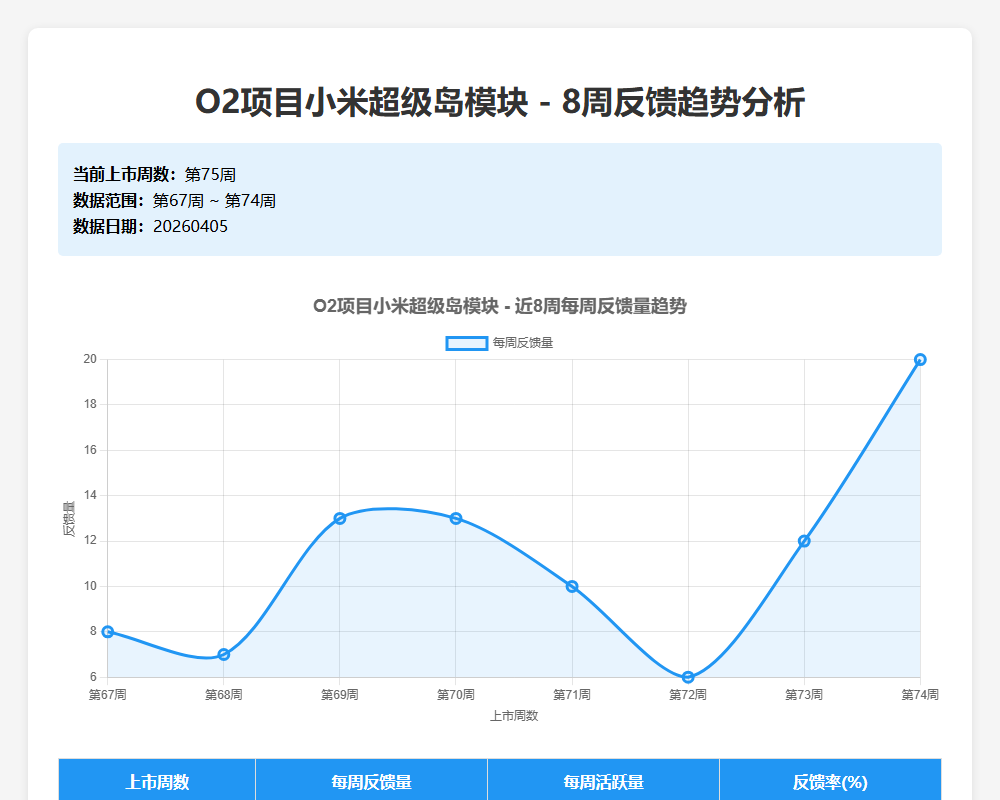Click the y-axis title 反馈量
Image resolution: width=1000 pixels, height=800 pixels.
[69, 519]
